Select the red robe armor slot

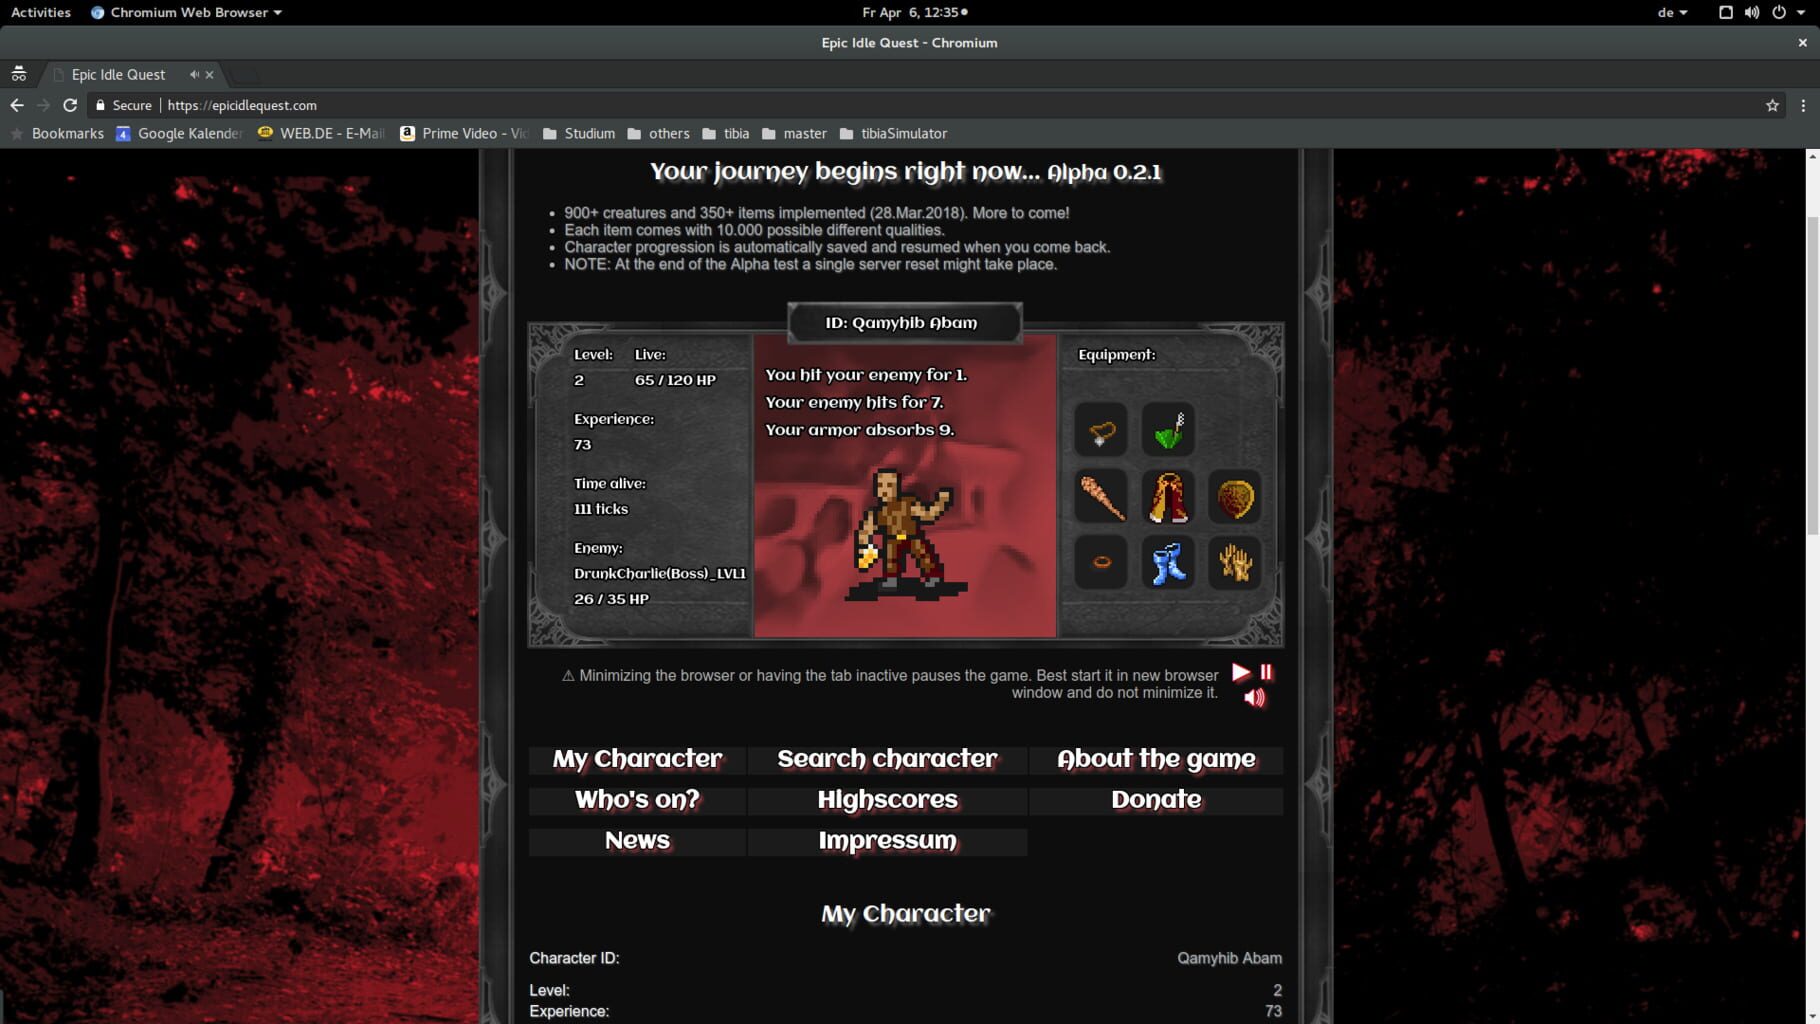(1168, 497)
